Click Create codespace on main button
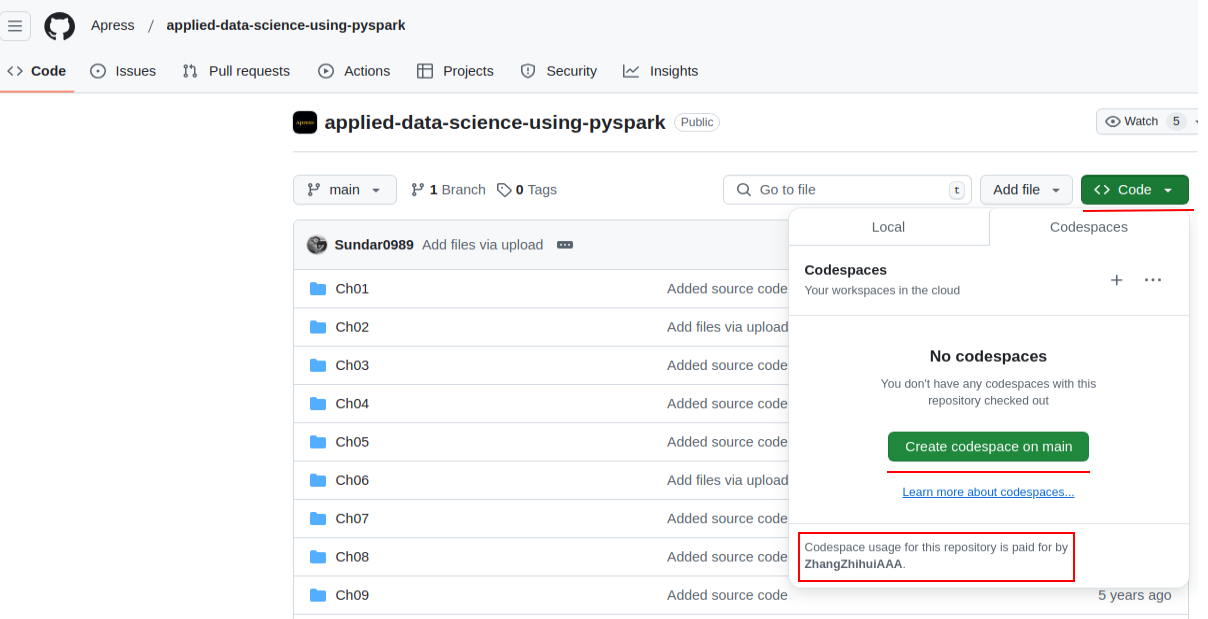The width and height of the screenshot is (1208, 619). click(988, 447)
